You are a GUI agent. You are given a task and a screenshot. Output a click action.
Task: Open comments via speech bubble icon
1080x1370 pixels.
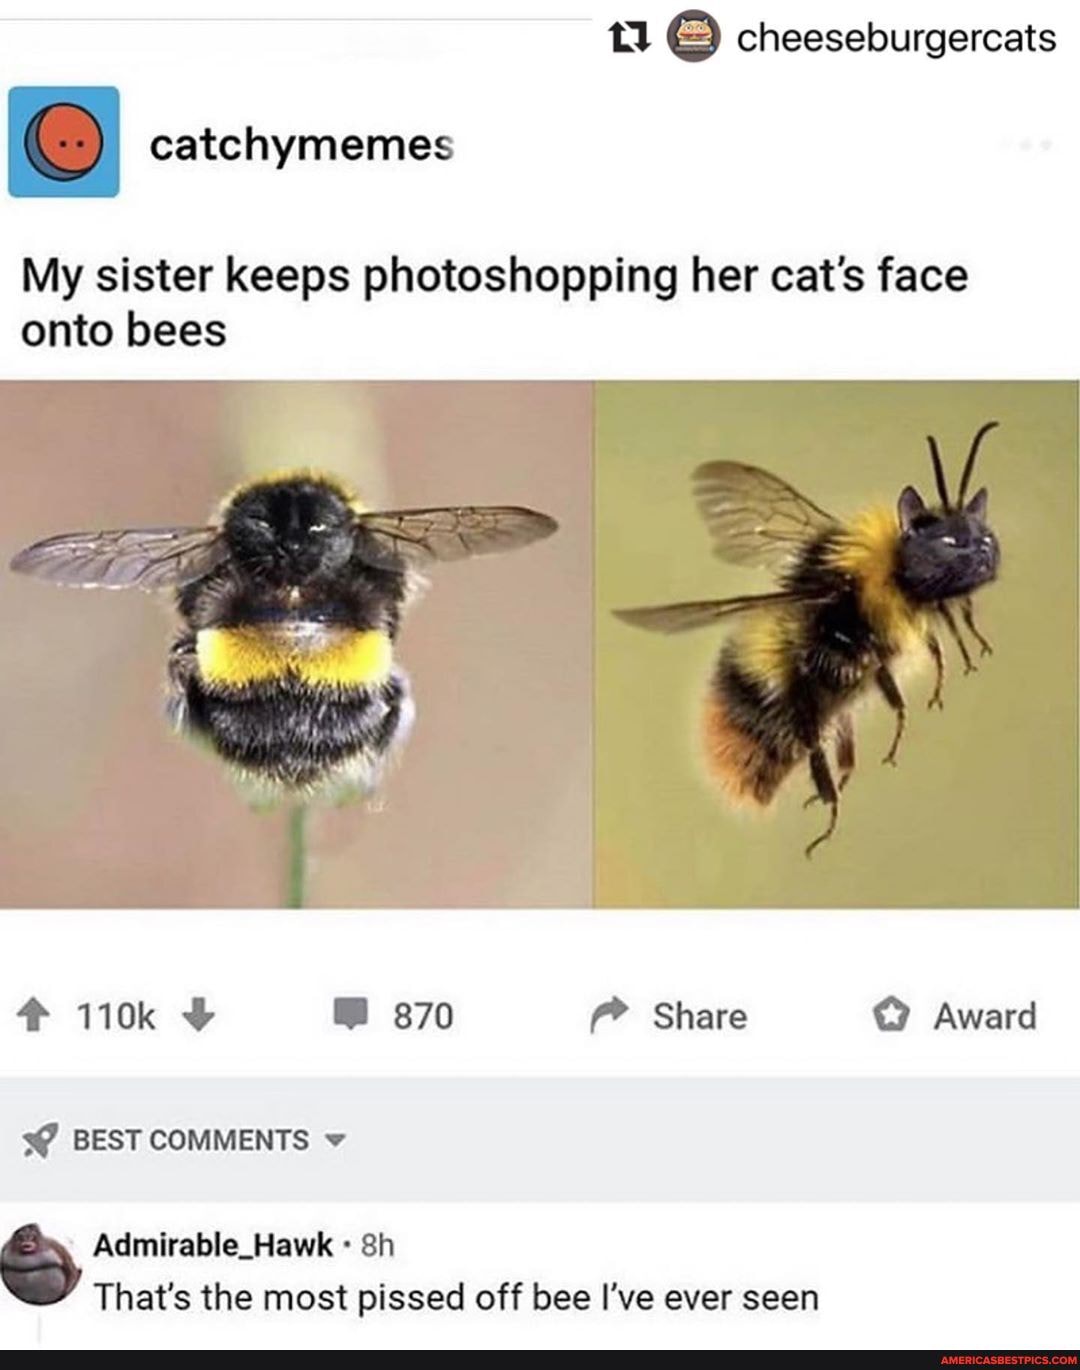350,1016
